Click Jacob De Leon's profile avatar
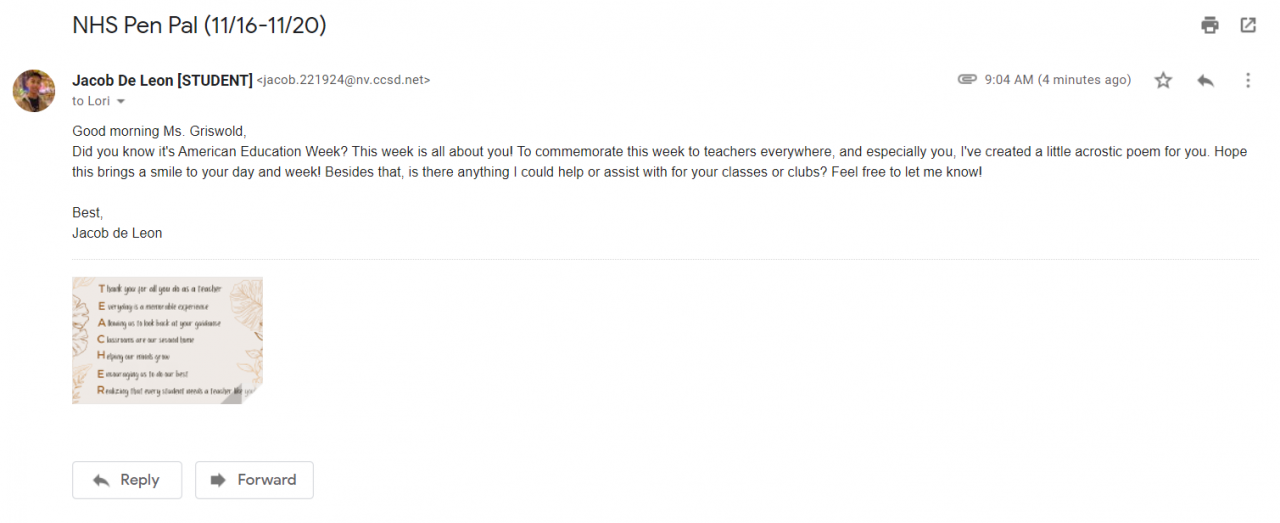The width and height of the screenshot is (1280, 523). coord(34,91)
